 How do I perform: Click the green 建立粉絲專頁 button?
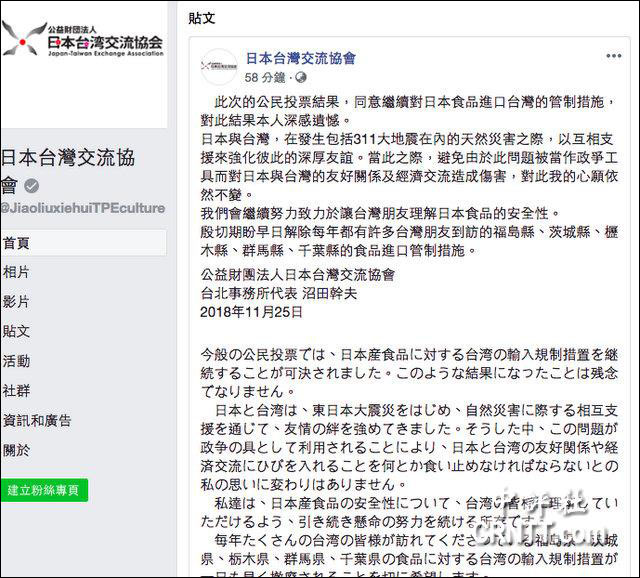tap(44, 490)
